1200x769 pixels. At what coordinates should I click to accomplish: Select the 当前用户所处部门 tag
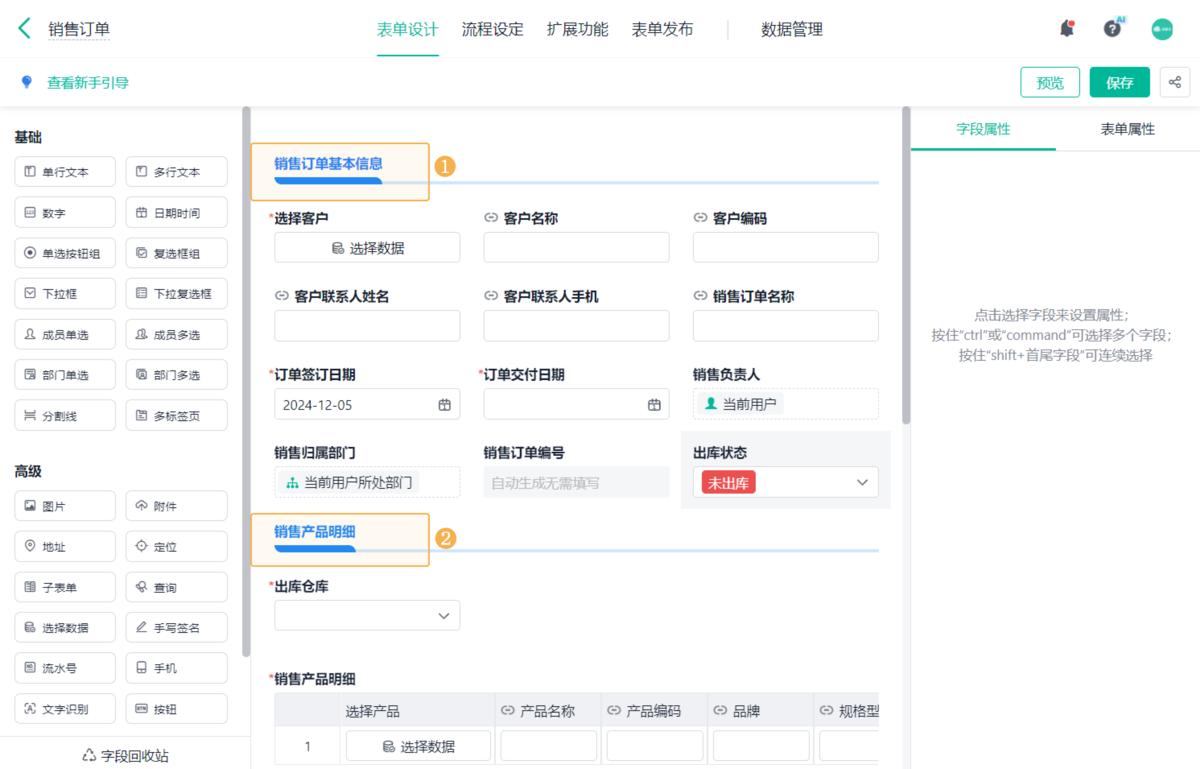coord(348,482)
